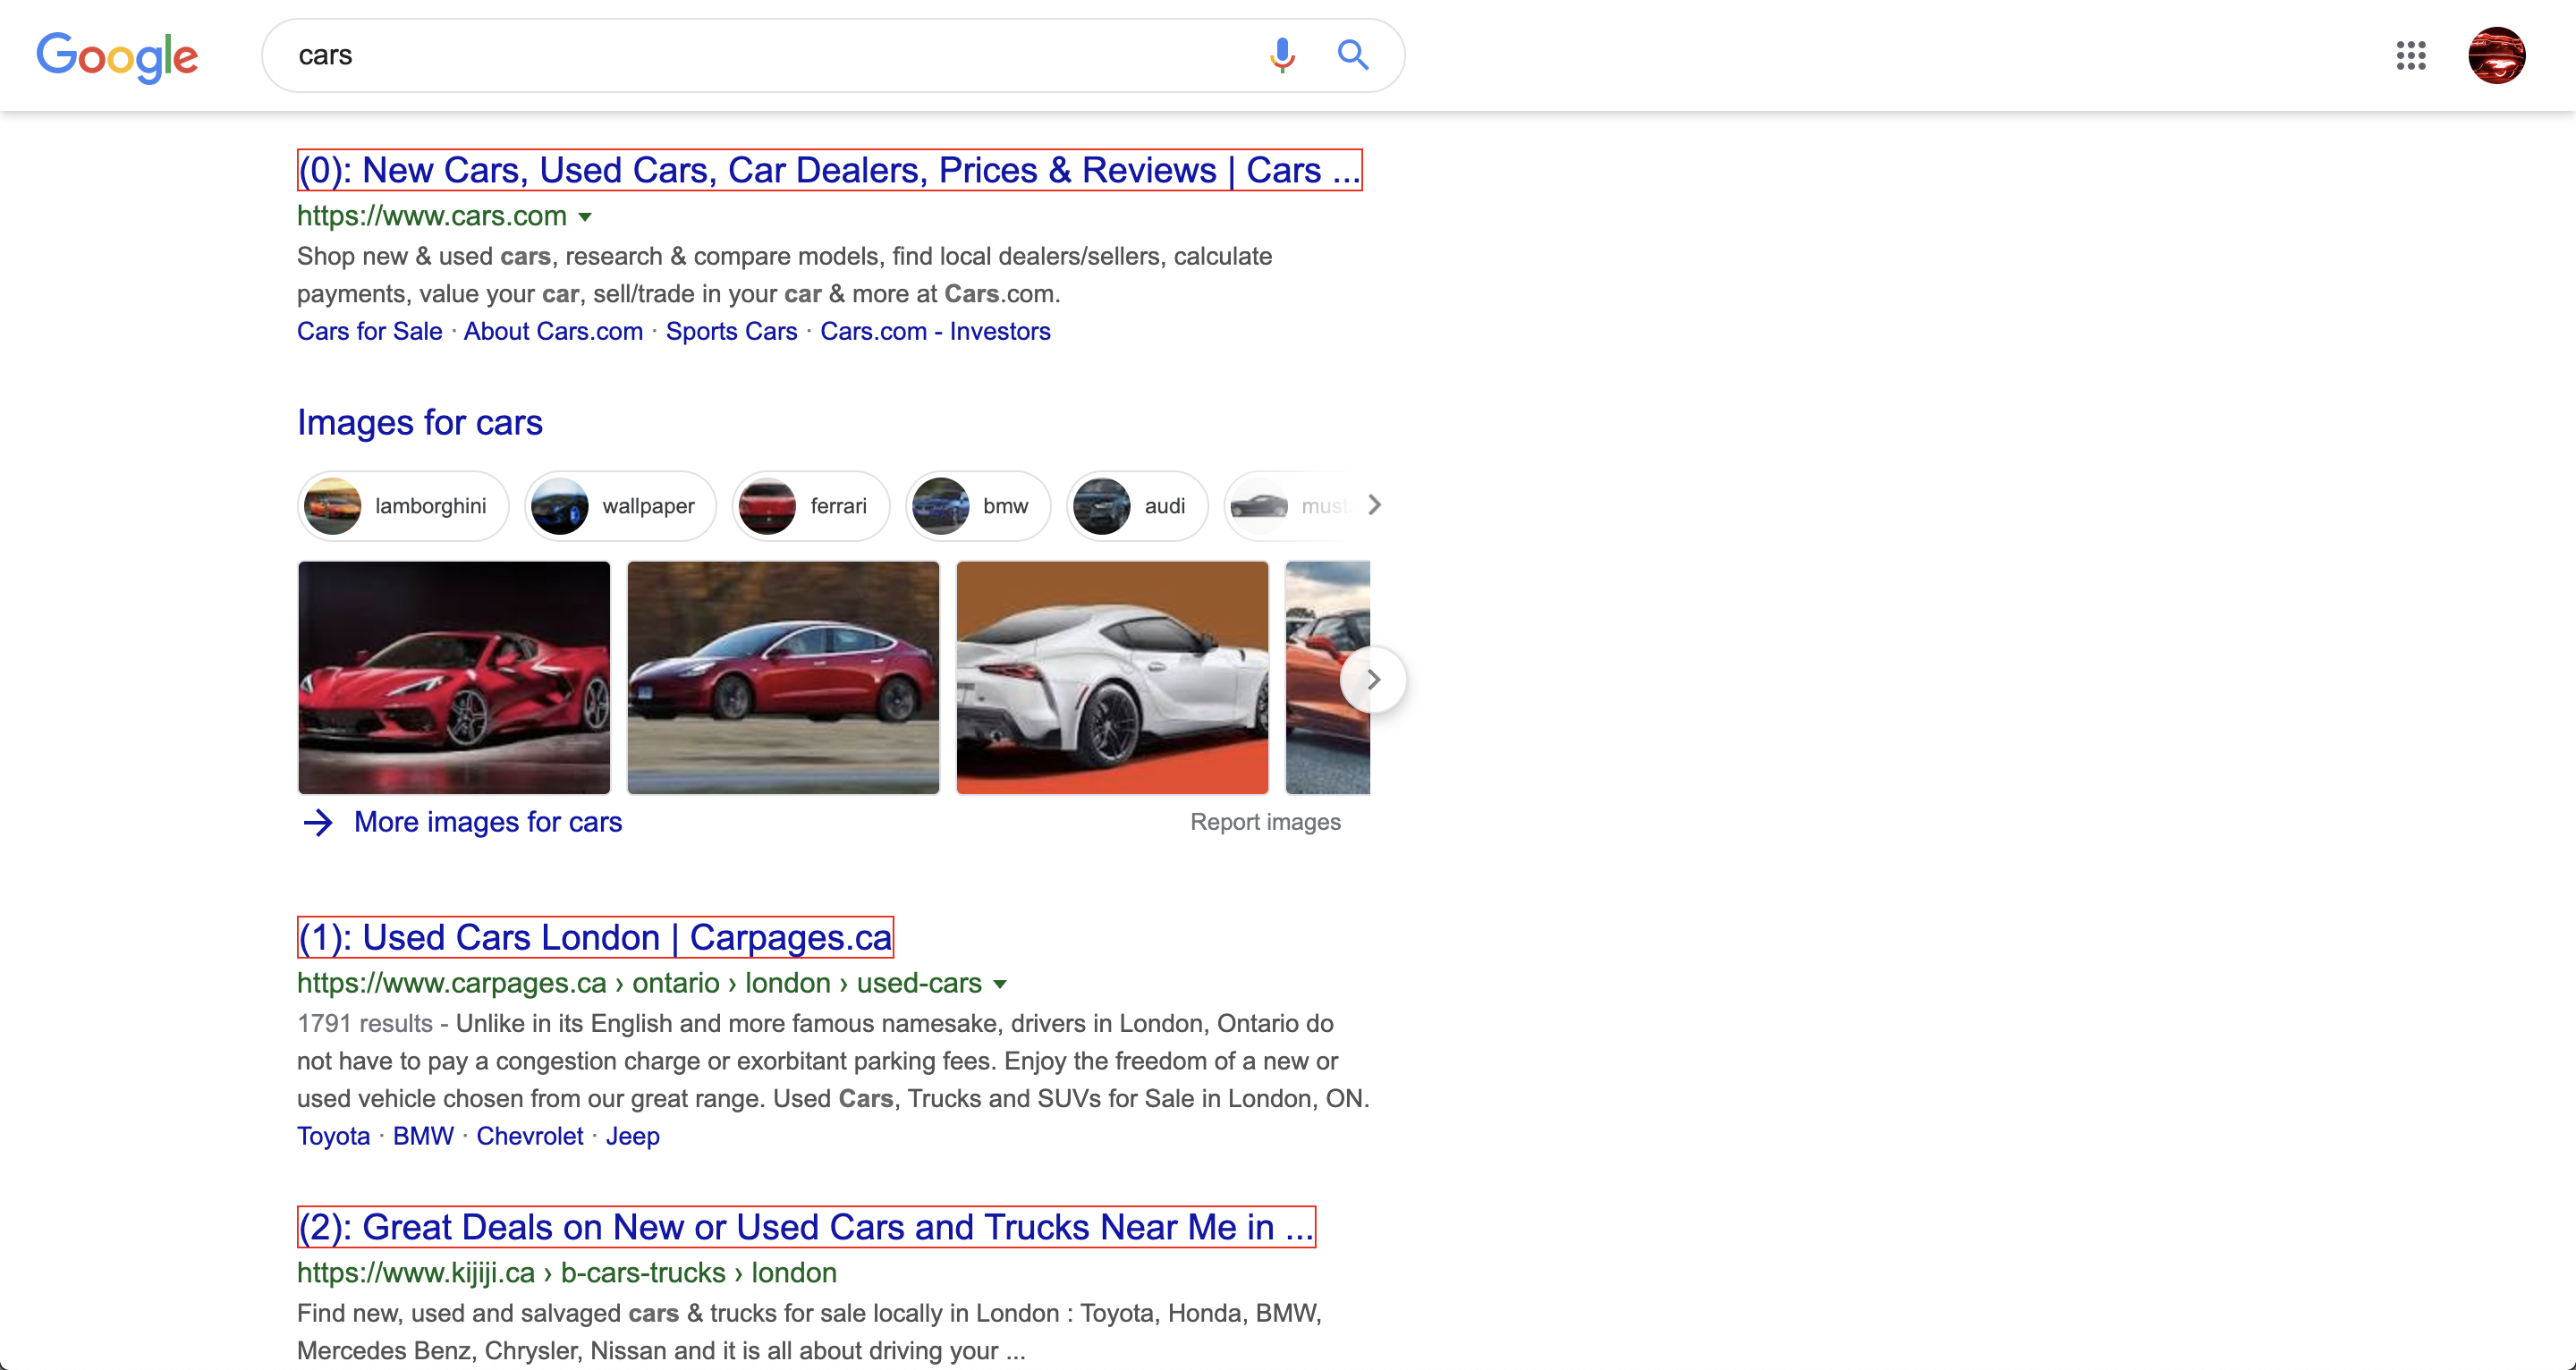Open the dropdown arrow next to carpages.ca URL
The height and width of the screenshot is (1370, 2576).
point(1000,984)
